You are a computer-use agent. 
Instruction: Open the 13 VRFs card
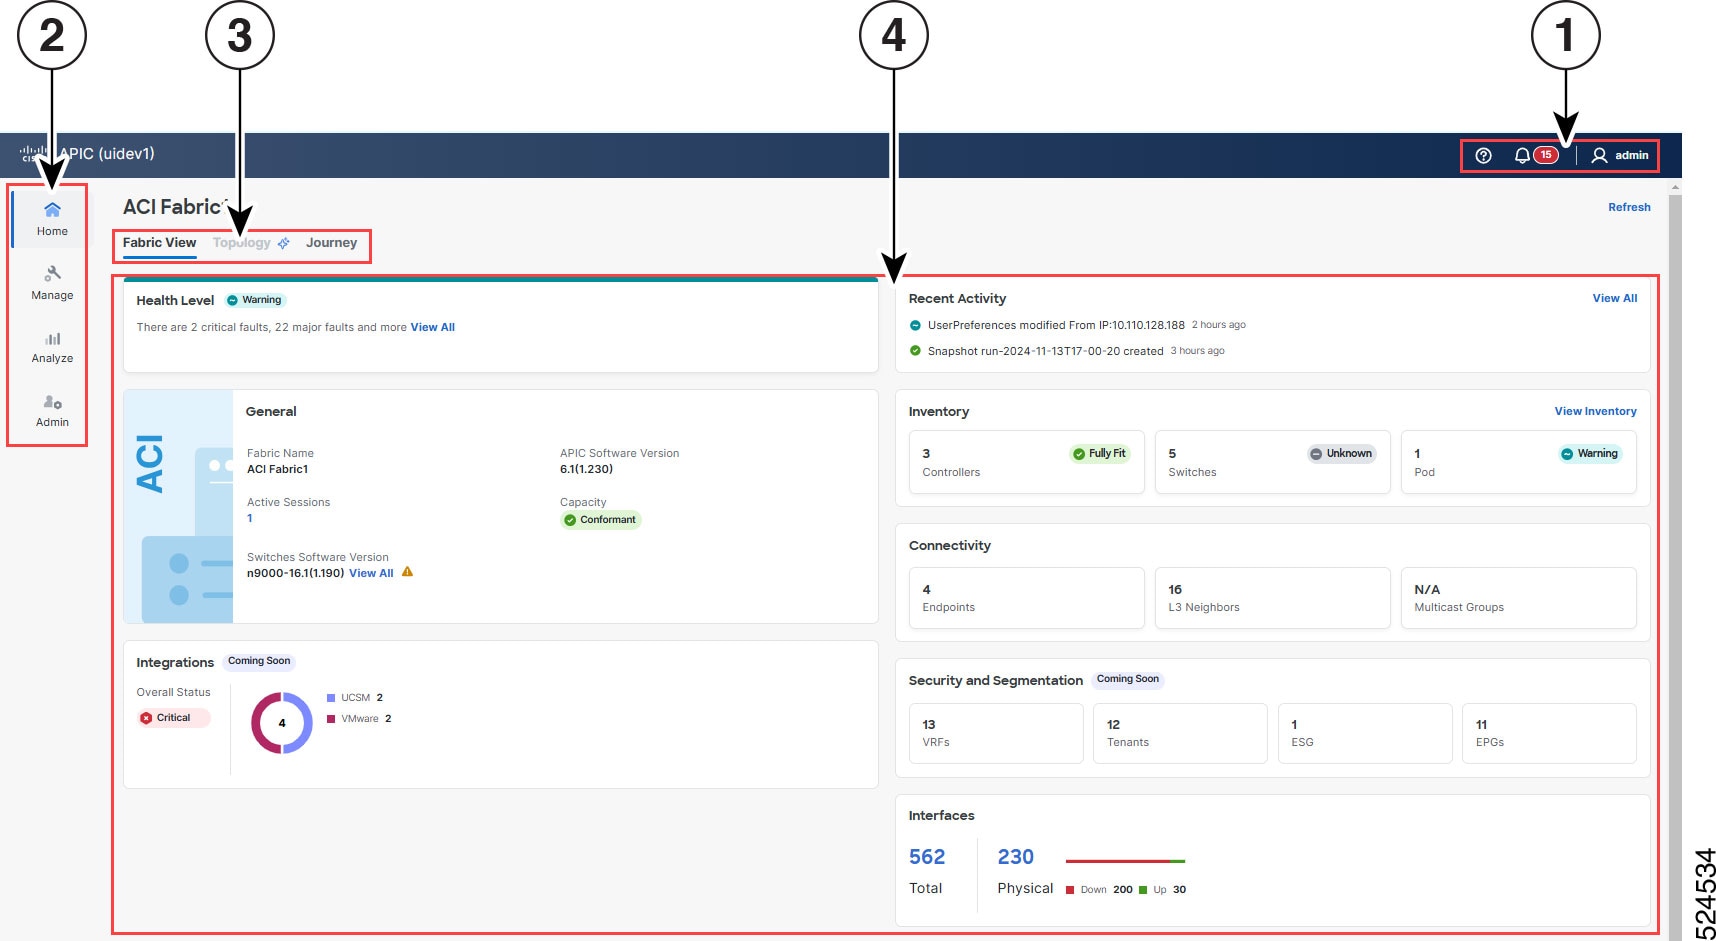[996, 733]
